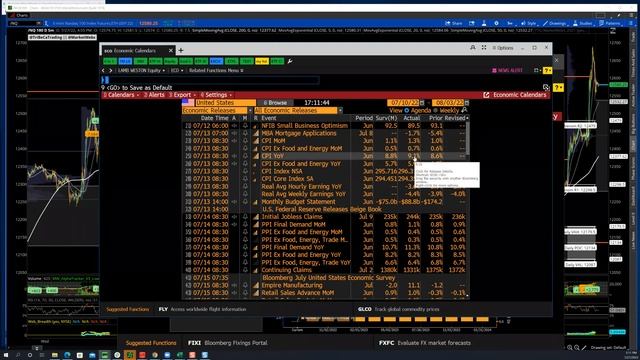Click the Share button in chart toolbar

coord(454,24)
